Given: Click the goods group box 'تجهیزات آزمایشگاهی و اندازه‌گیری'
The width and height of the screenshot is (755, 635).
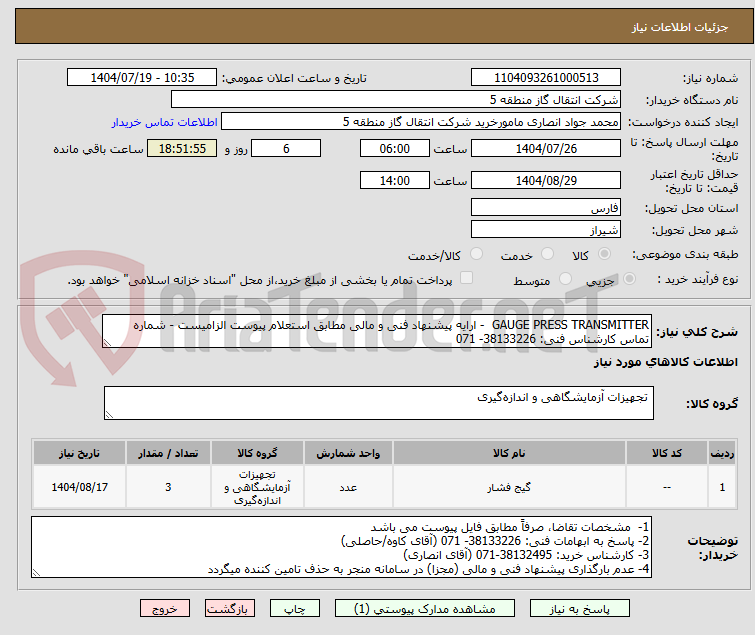Looking at the screenshot, I should [379, 403].
